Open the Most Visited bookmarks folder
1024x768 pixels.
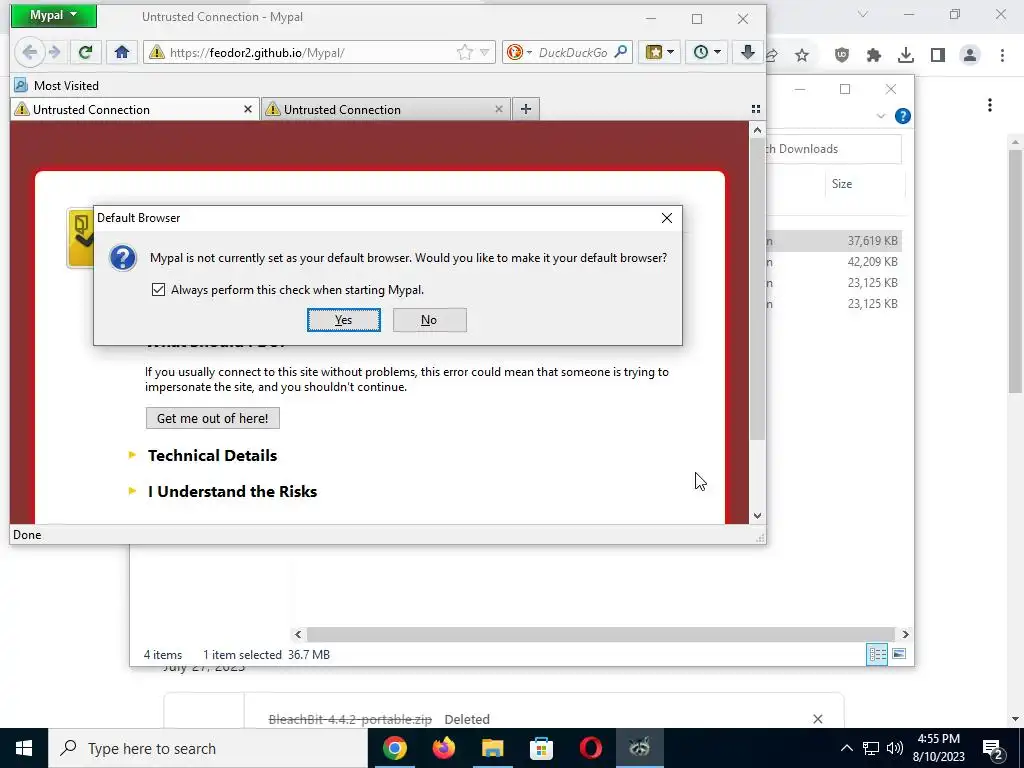pos(57,86)
